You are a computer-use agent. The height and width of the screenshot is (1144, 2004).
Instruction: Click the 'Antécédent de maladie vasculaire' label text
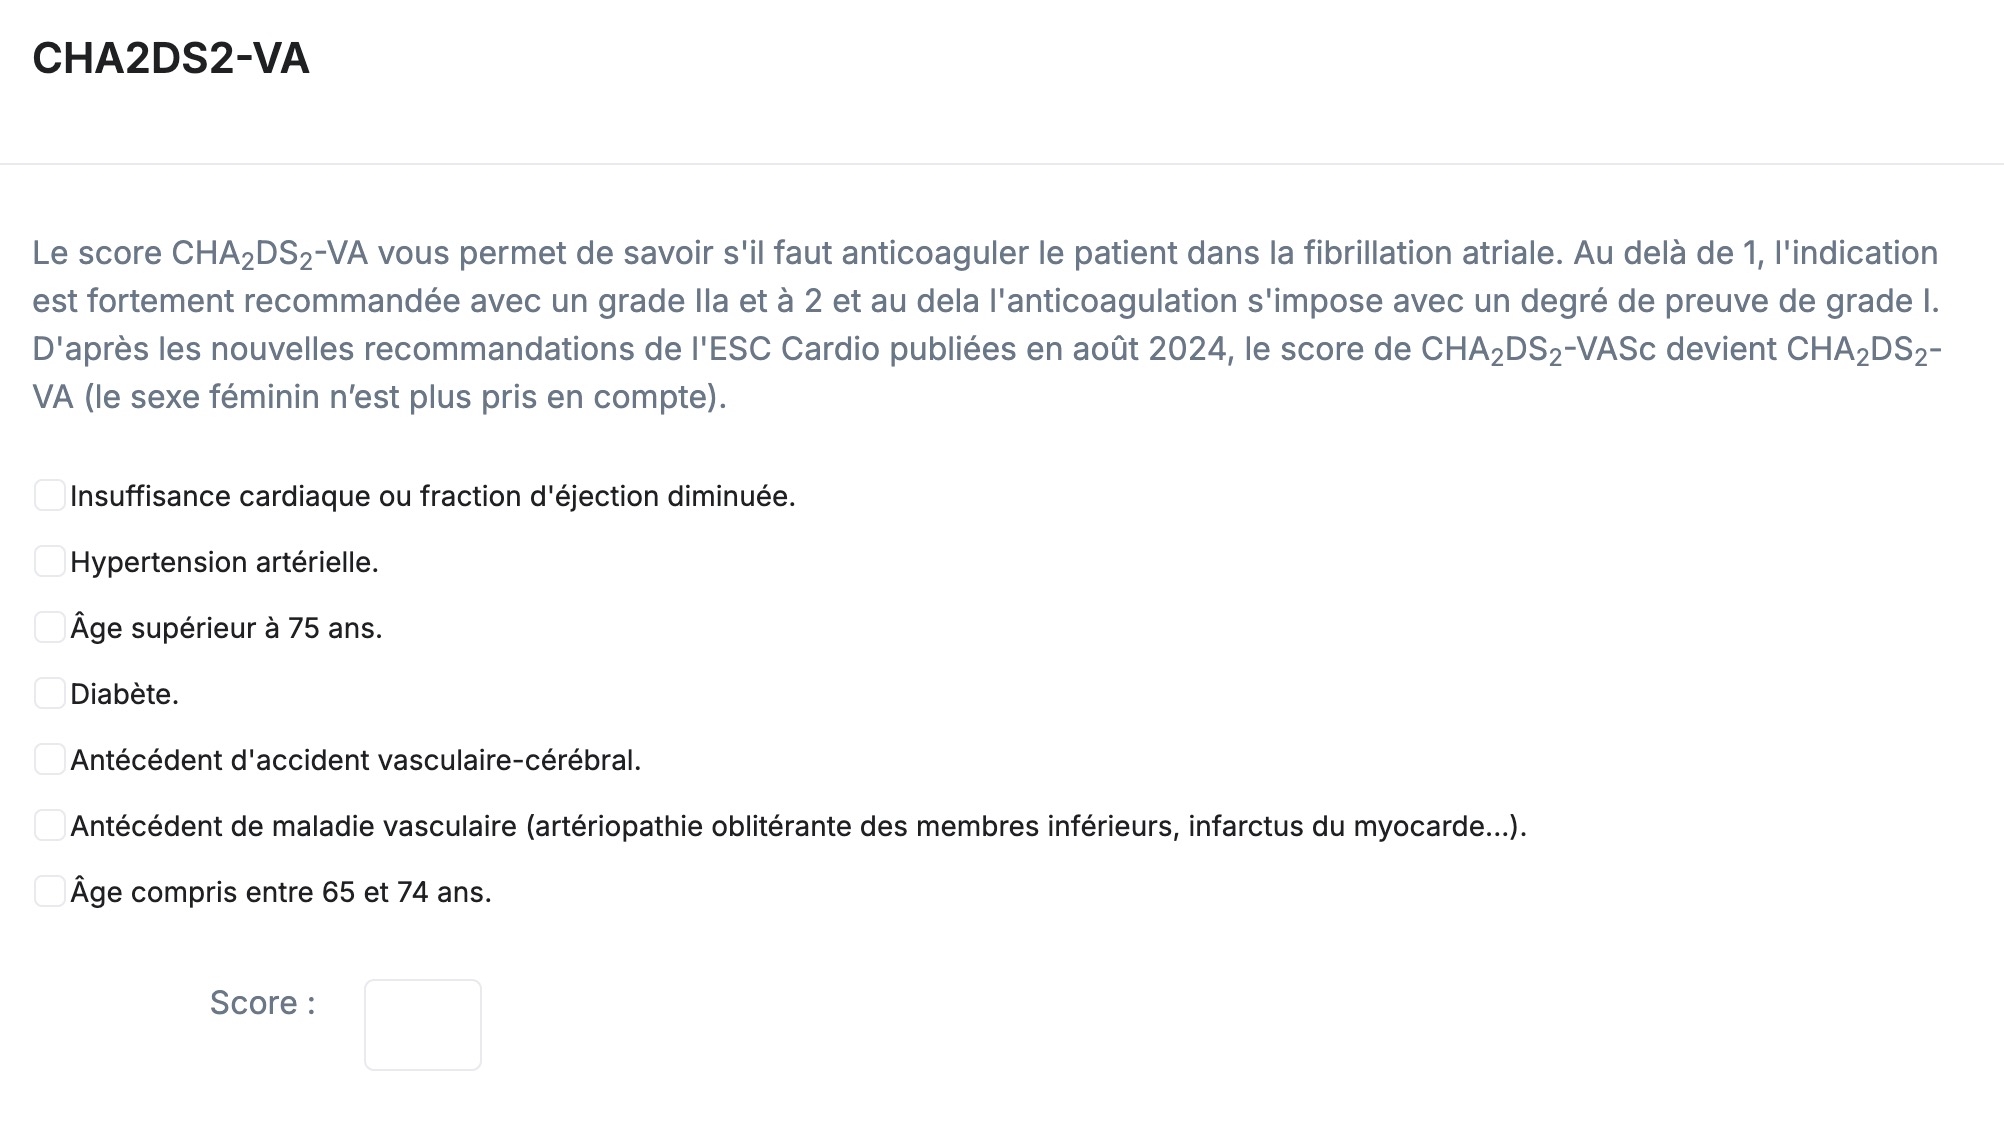pyautogui.click(x=293, y=827)
